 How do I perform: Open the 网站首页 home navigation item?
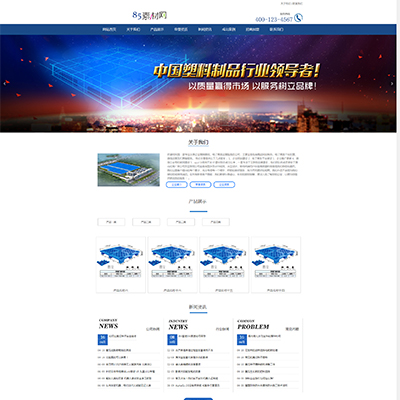click(109, 29)
